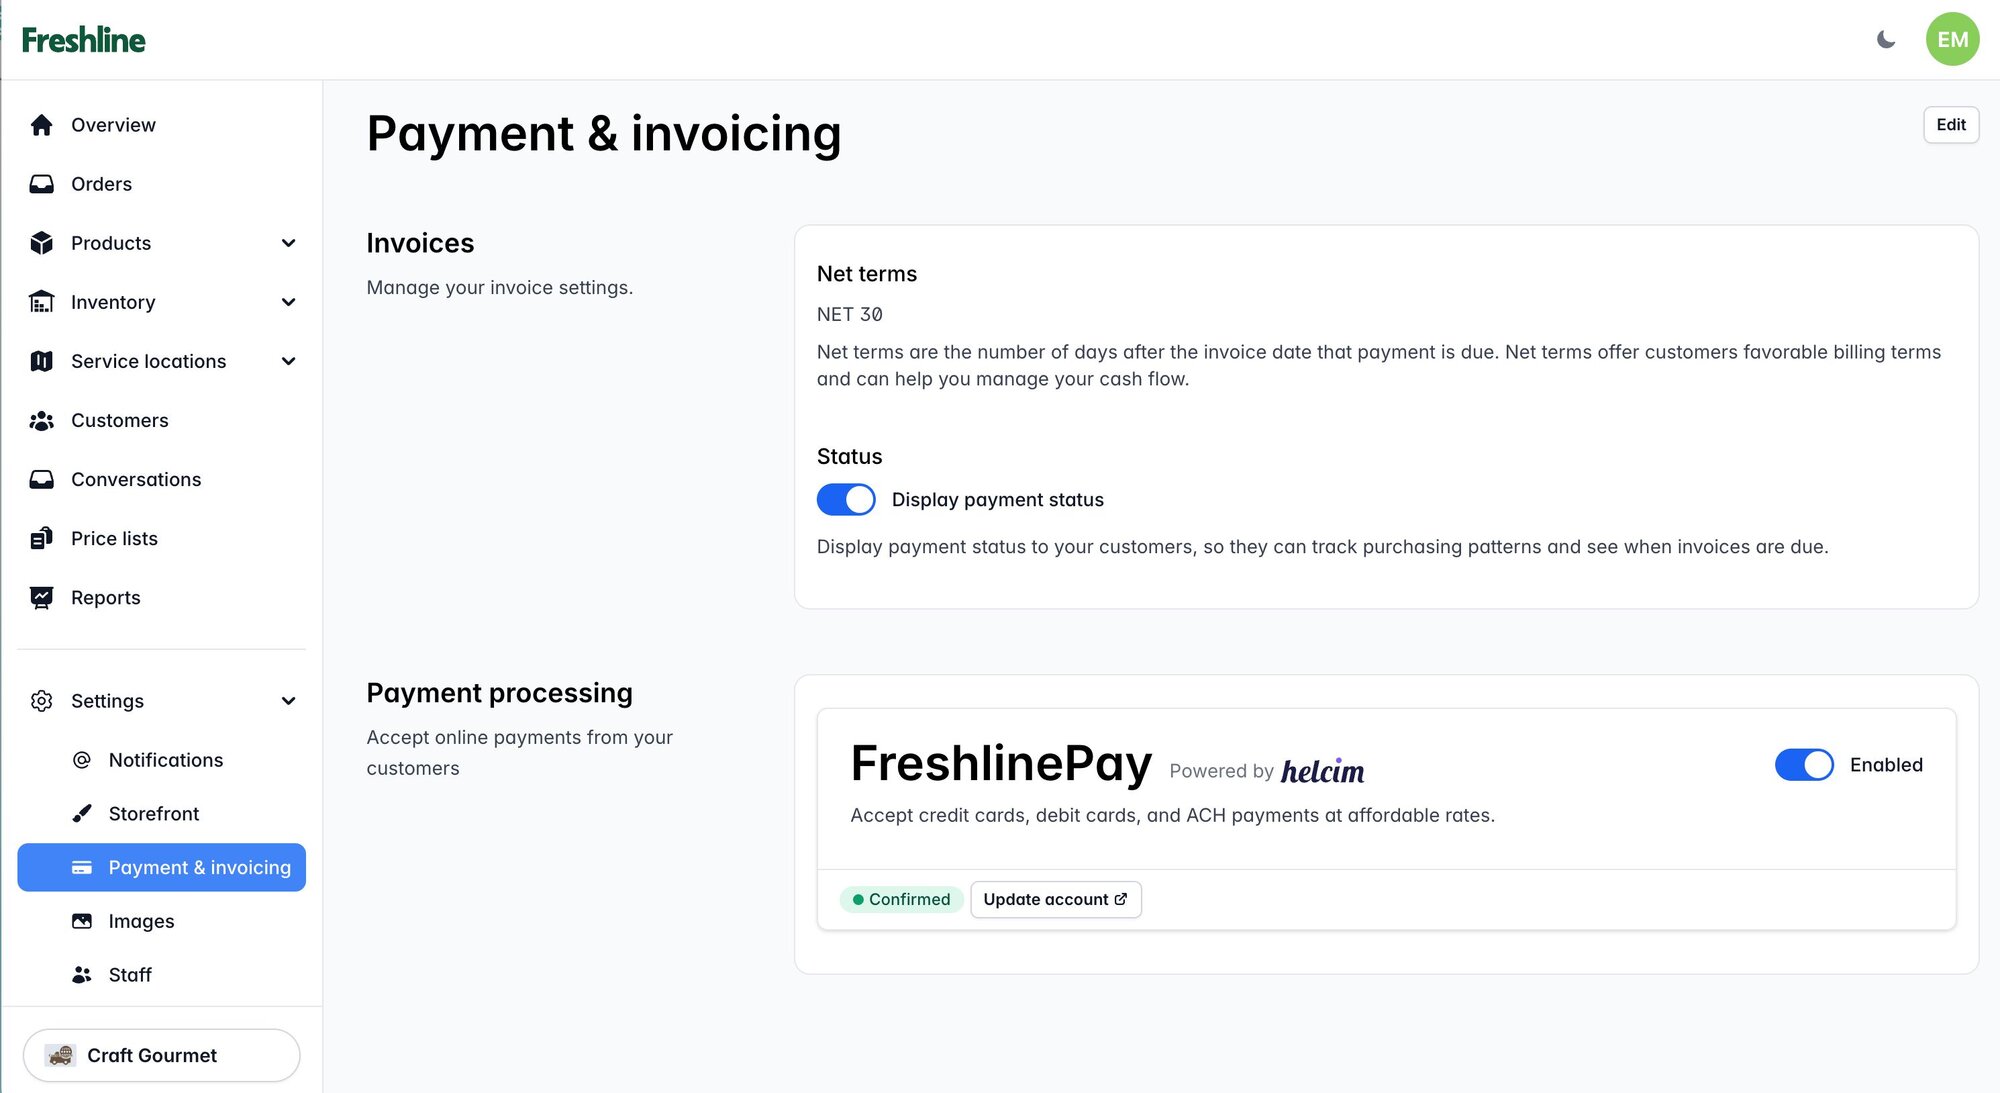Viewport: 2000px width, 1093px height.
Task: Expand the Inventory menu chevron
Action: click(x=288, y=302)
